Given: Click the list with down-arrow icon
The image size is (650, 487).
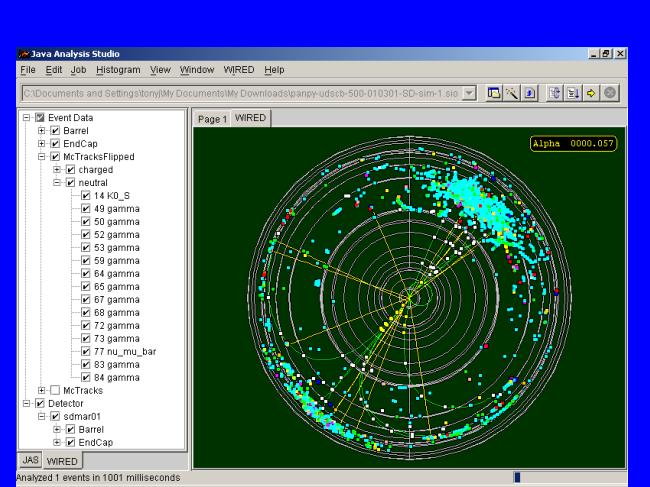Looking at the screenshot, I should [574, 92].
